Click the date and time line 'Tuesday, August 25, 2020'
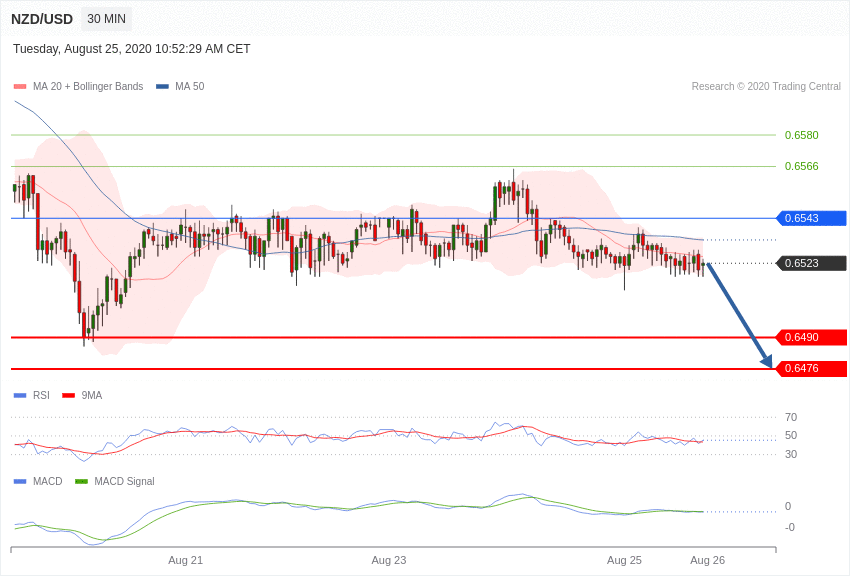This screenshot has height=576, width=850. [x=132, y=49]
